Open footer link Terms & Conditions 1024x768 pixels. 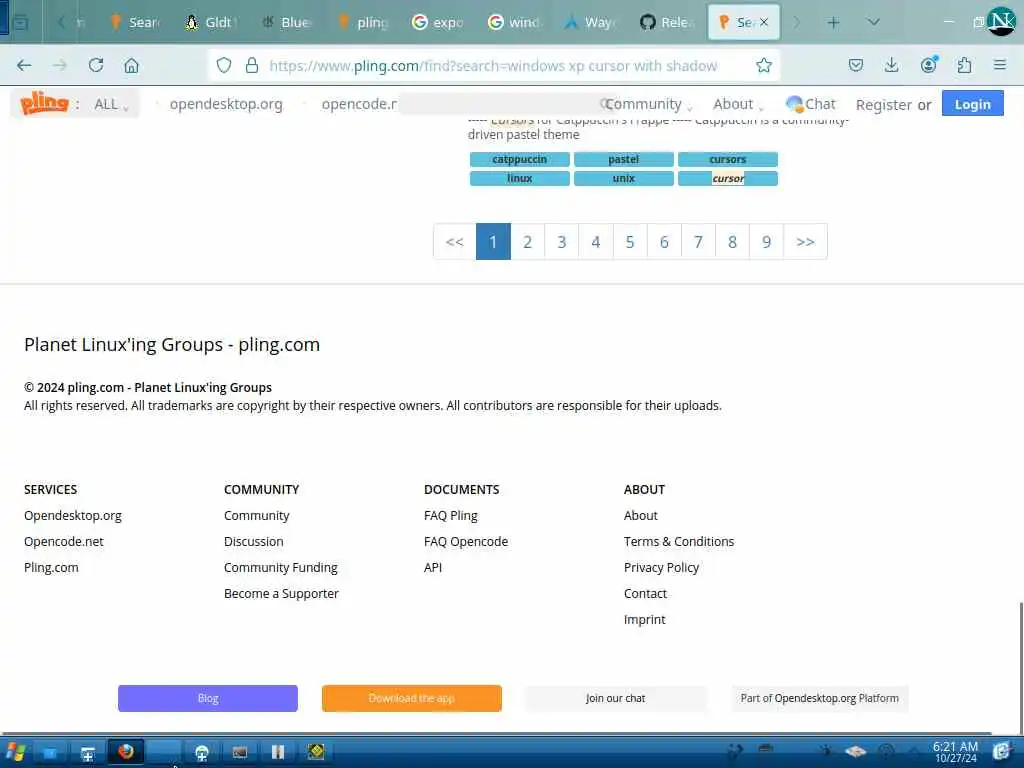(679, 541)
